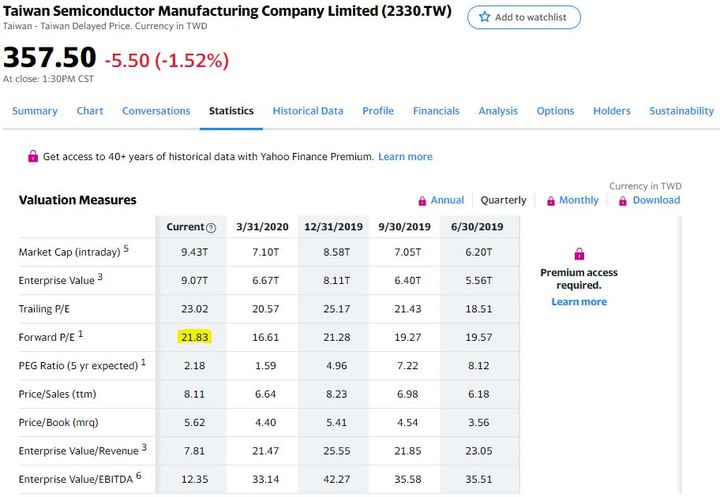Click the current PEG Ratio value 2.18

point(195,366)
